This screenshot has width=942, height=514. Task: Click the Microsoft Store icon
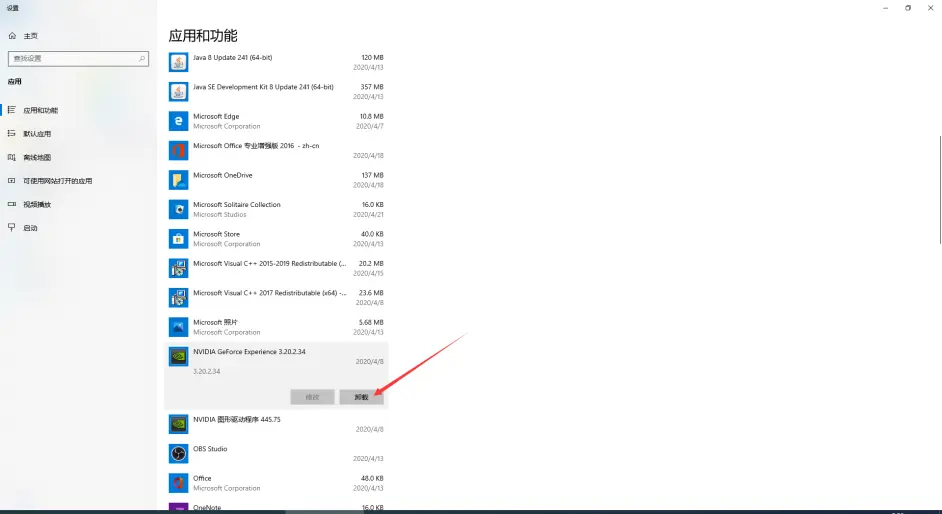click(x=178, y=239)
